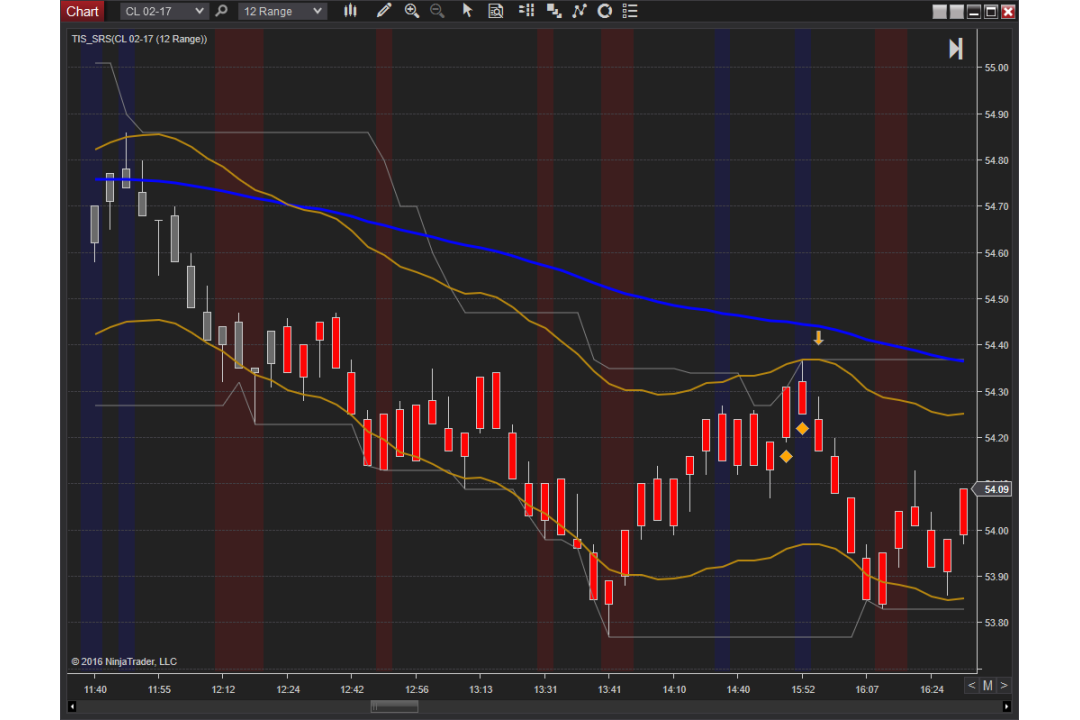Click the 54.09 current price marker

(x=993, y=489)
